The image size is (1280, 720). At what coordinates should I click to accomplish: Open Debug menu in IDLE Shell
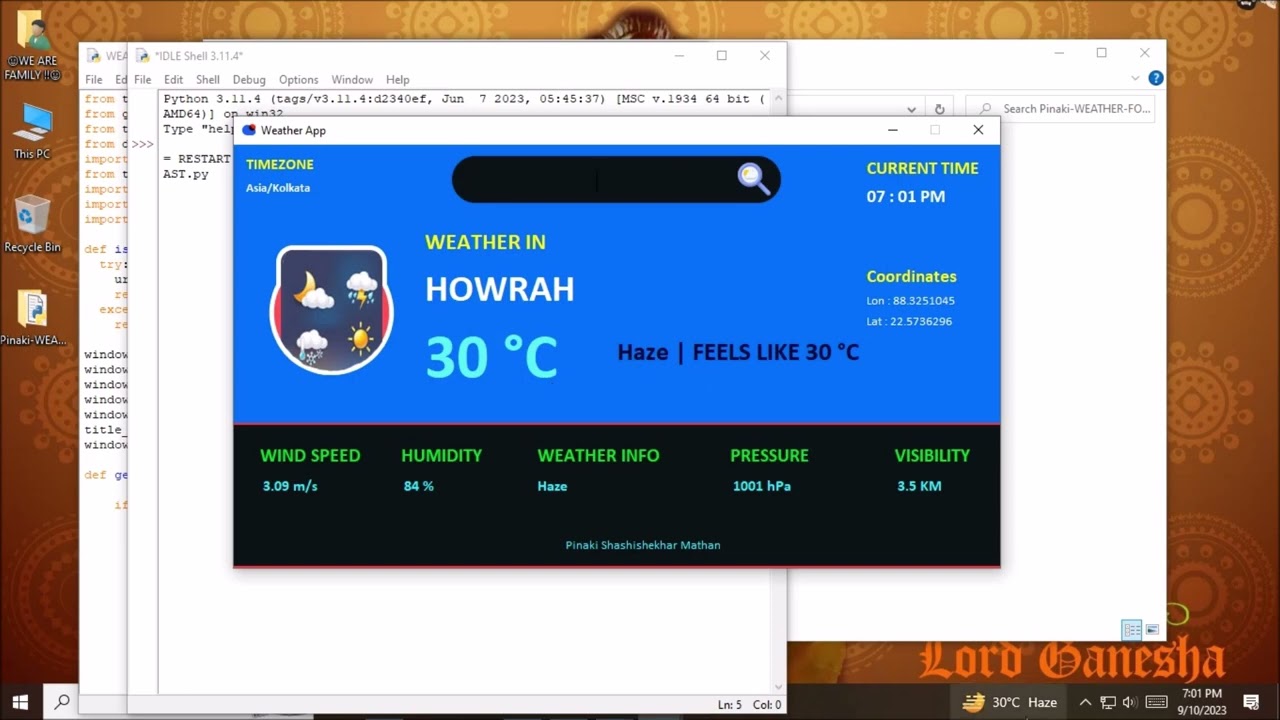click(249, 80)
